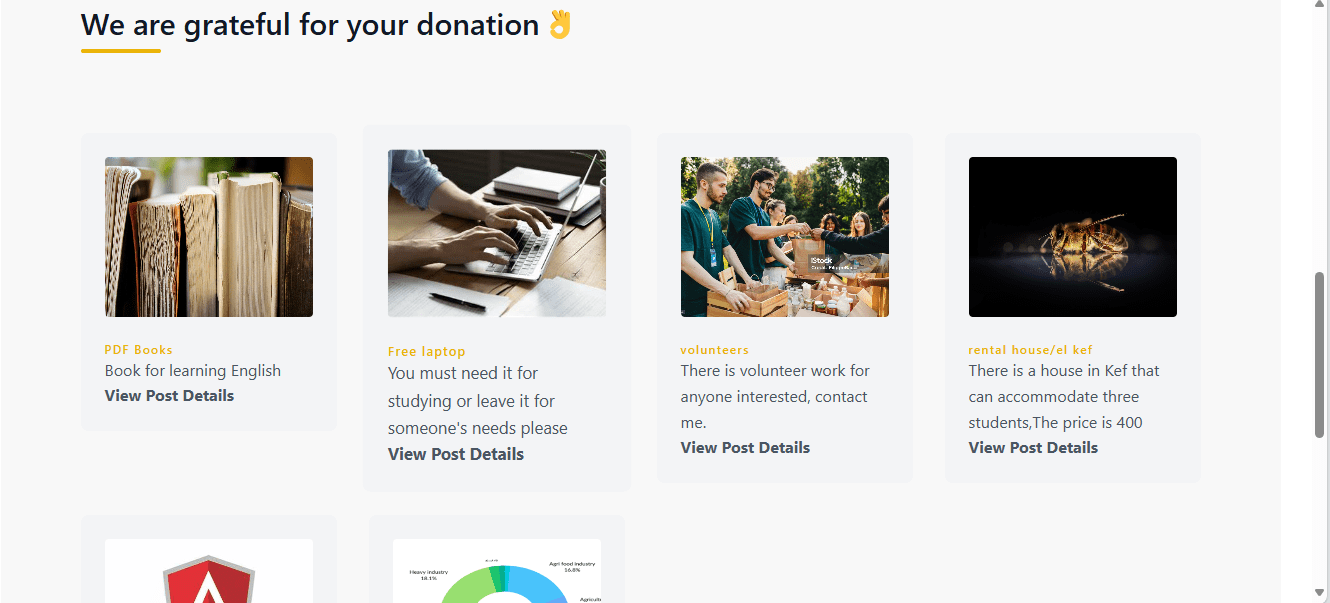Click the PDF Books category label
Viewport: 1330px width, 603px height.
(x=139, y=350)
